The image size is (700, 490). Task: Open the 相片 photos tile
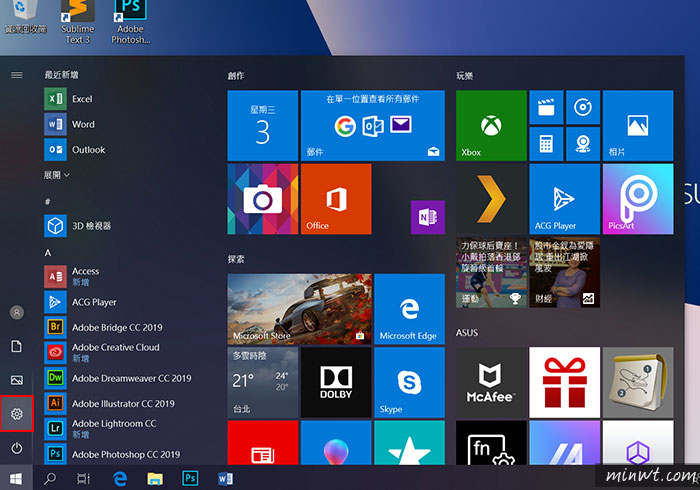point(638,125)
